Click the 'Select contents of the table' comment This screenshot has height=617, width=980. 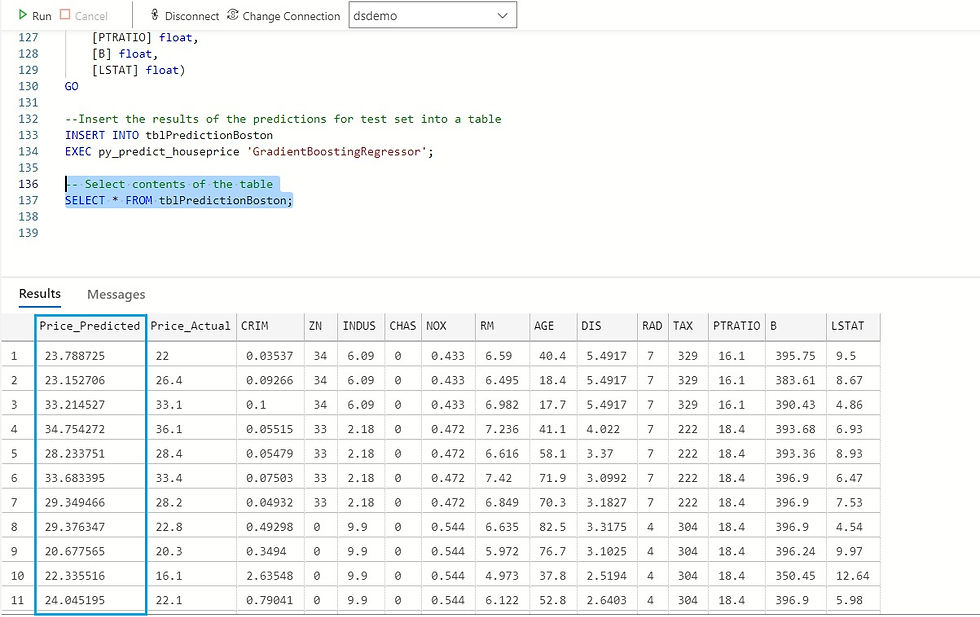pyautogui.click(x=169, y=184)
